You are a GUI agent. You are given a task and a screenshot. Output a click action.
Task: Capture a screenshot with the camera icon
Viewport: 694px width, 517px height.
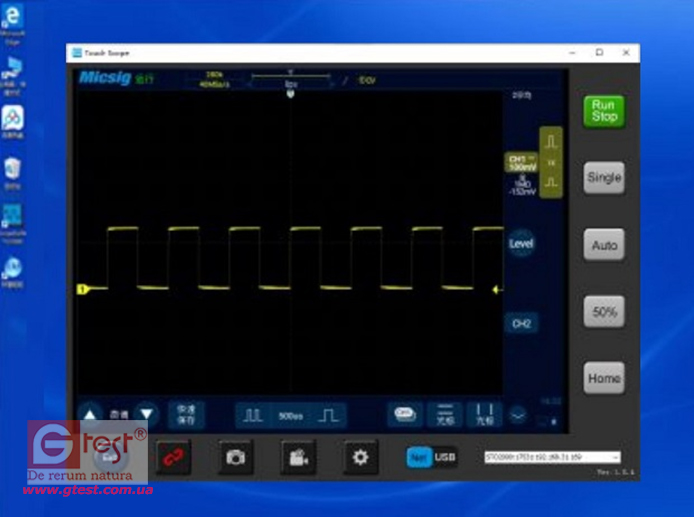coord(235,456)
